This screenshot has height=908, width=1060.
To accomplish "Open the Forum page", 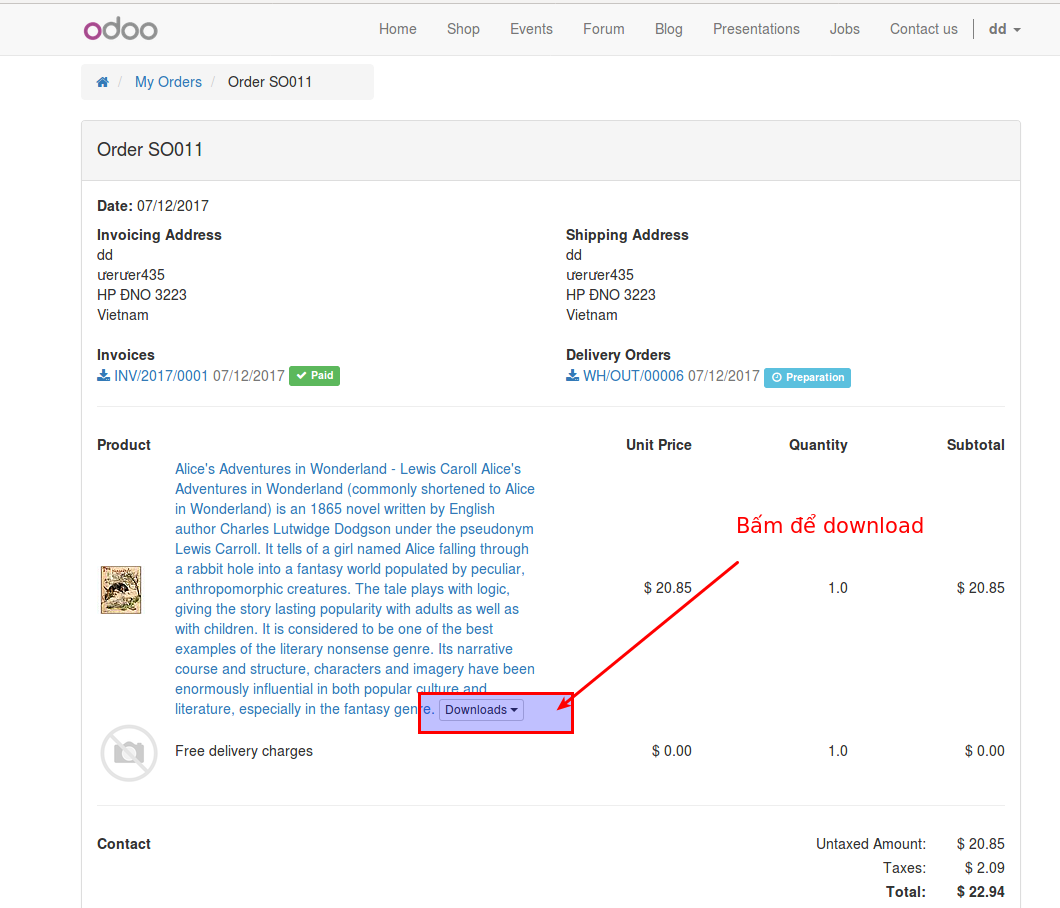I will coord(604,29).
